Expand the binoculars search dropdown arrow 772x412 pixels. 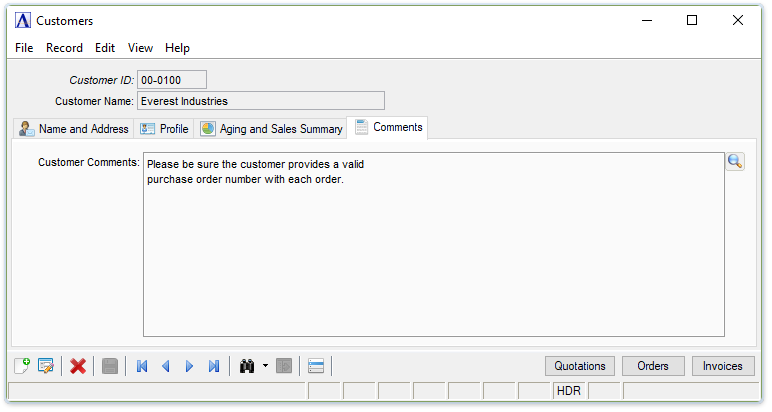coord(265,366)
